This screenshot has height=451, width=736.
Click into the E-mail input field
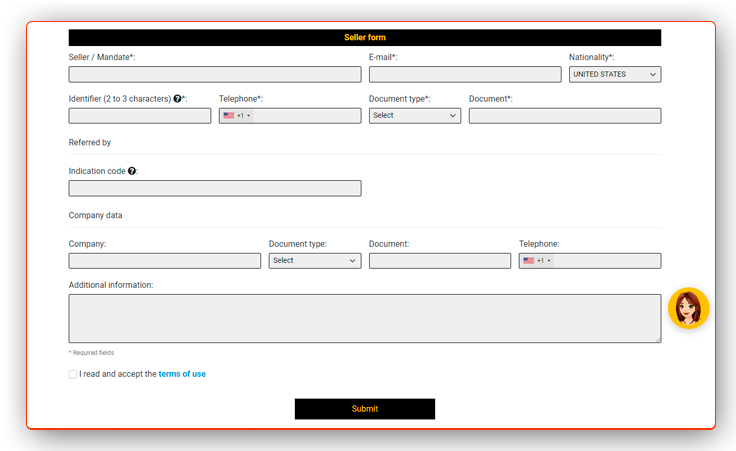(x=465, y=74)
